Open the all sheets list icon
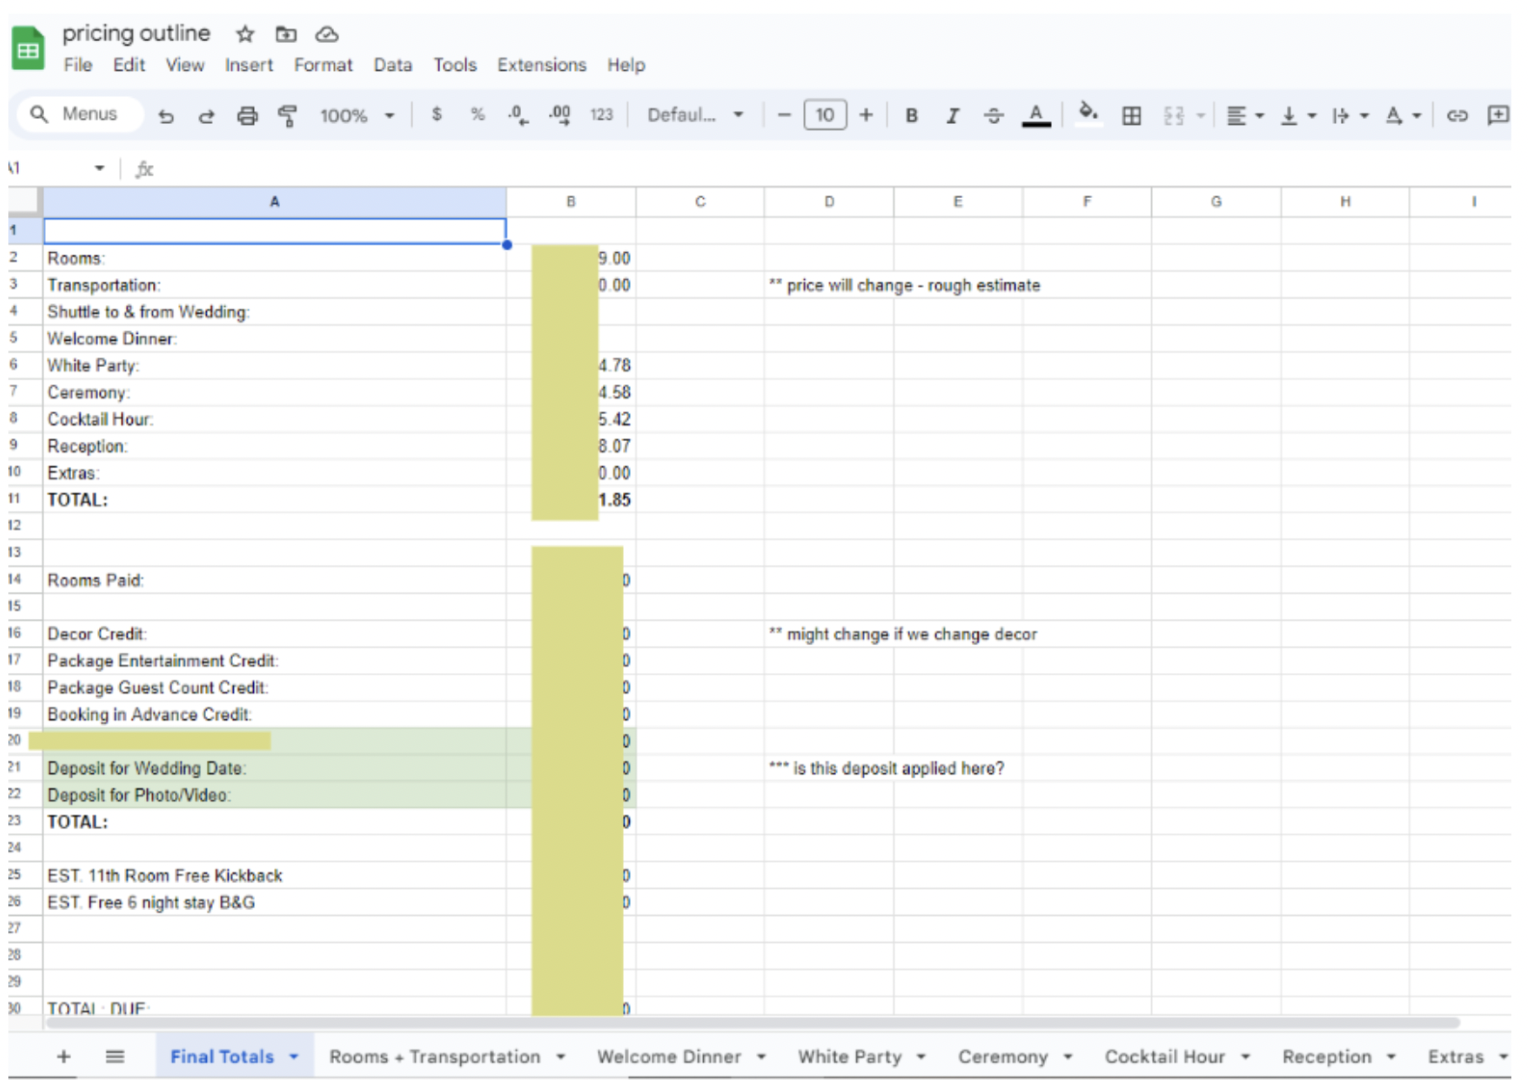Image resolution: width=1528 pixels, height=1080 pixels. [115, 1056]
